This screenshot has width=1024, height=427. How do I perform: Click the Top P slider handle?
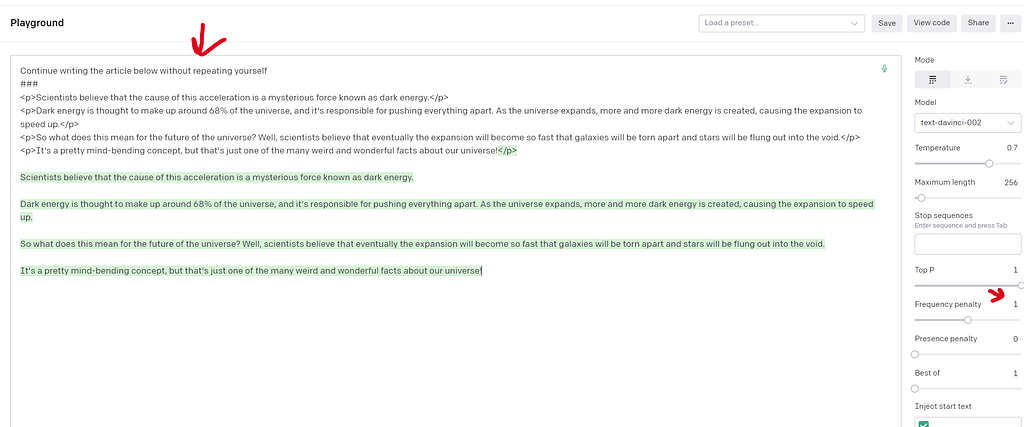1020,285
